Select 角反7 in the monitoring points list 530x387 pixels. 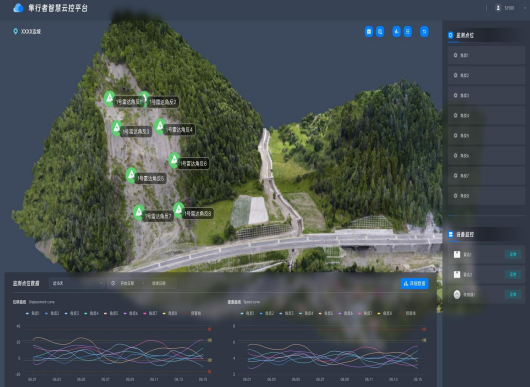tap(486, 175)
